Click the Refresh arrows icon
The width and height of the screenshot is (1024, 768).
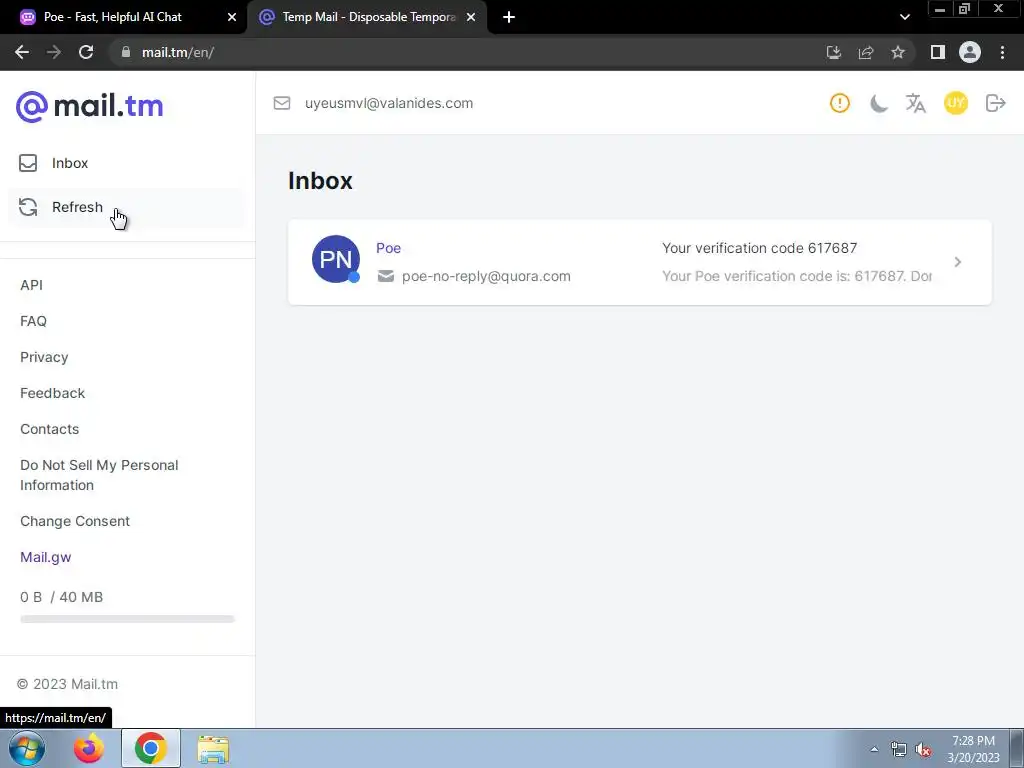28,207
